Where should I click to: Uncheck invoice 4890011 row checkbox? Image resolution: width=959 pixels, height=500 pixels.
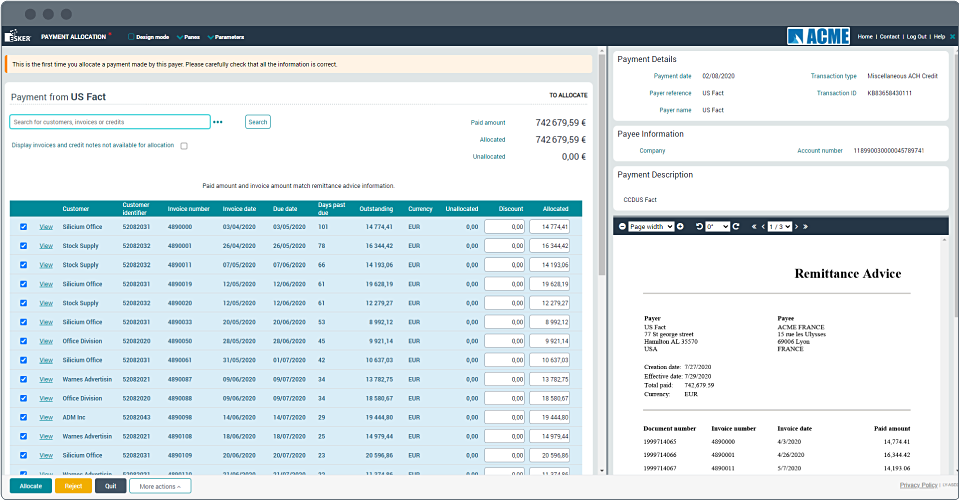tap(23, 265)
